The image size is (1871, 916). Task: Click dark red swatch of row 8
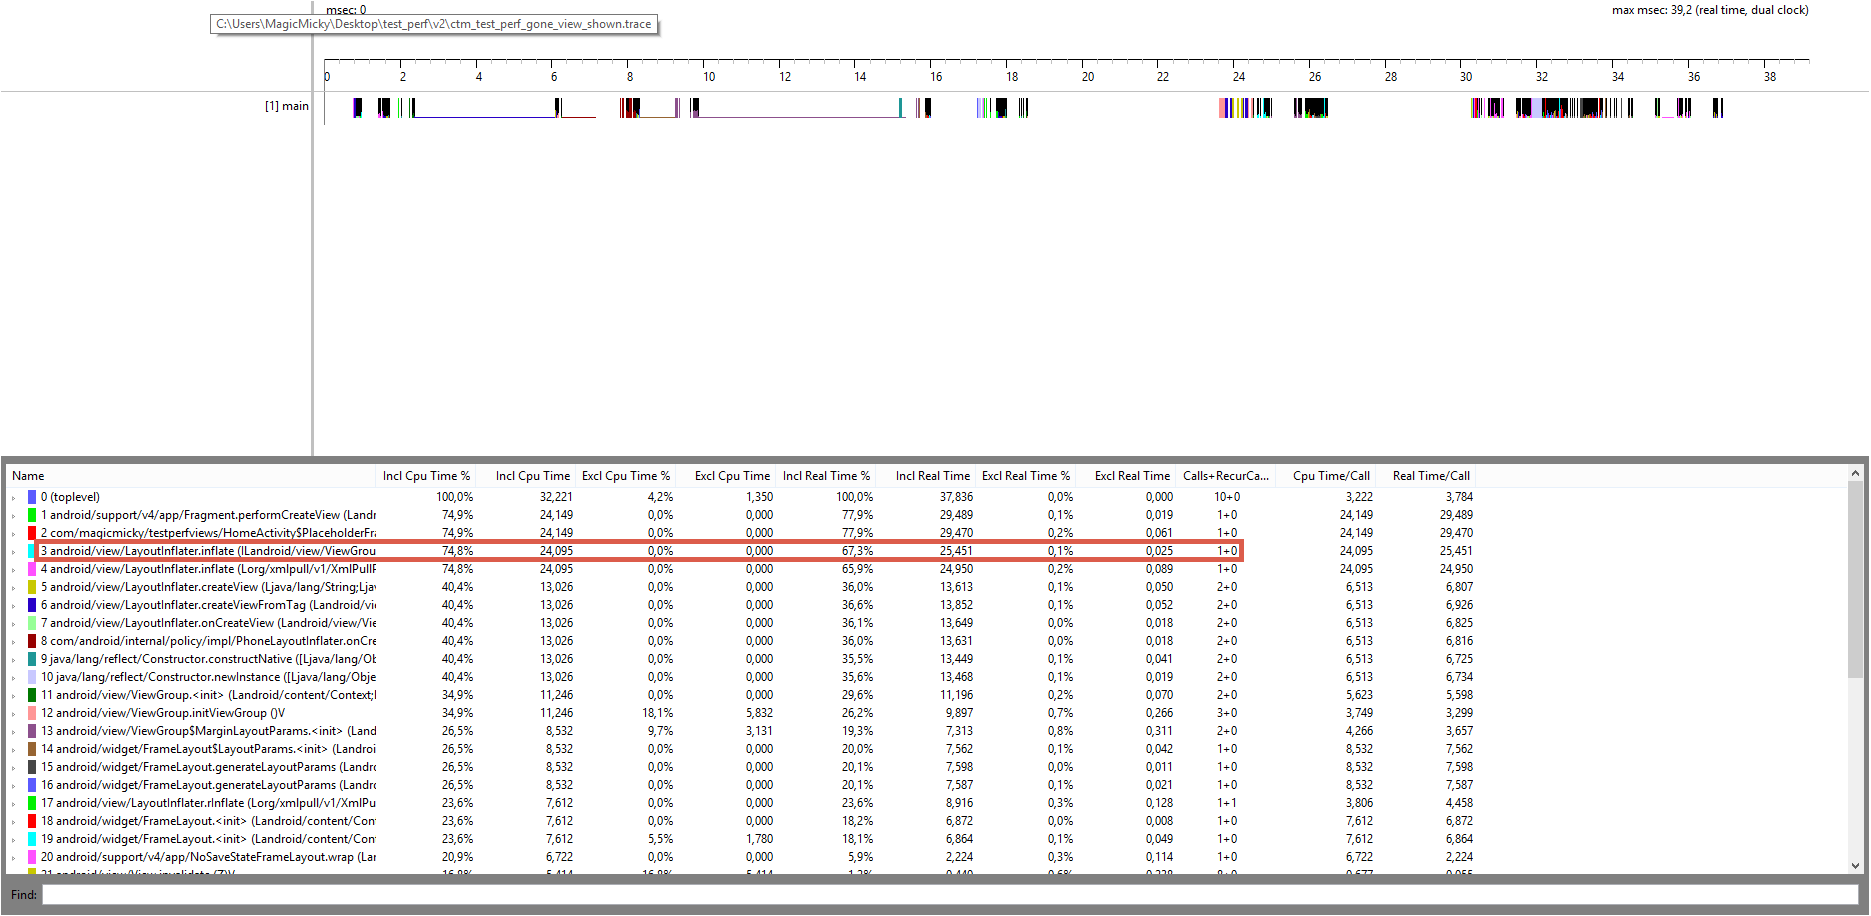click(x=32, y=641)
